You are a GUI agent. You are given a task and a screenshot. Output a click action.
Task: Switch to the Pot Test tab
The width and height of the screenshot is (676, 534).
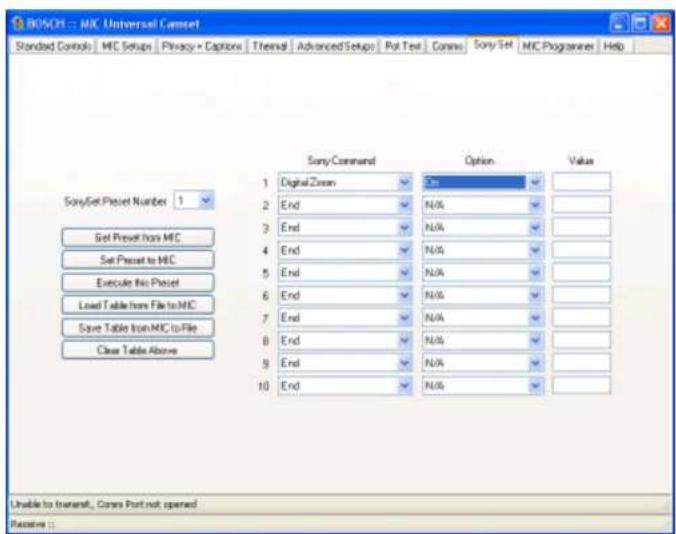[403, 46]
